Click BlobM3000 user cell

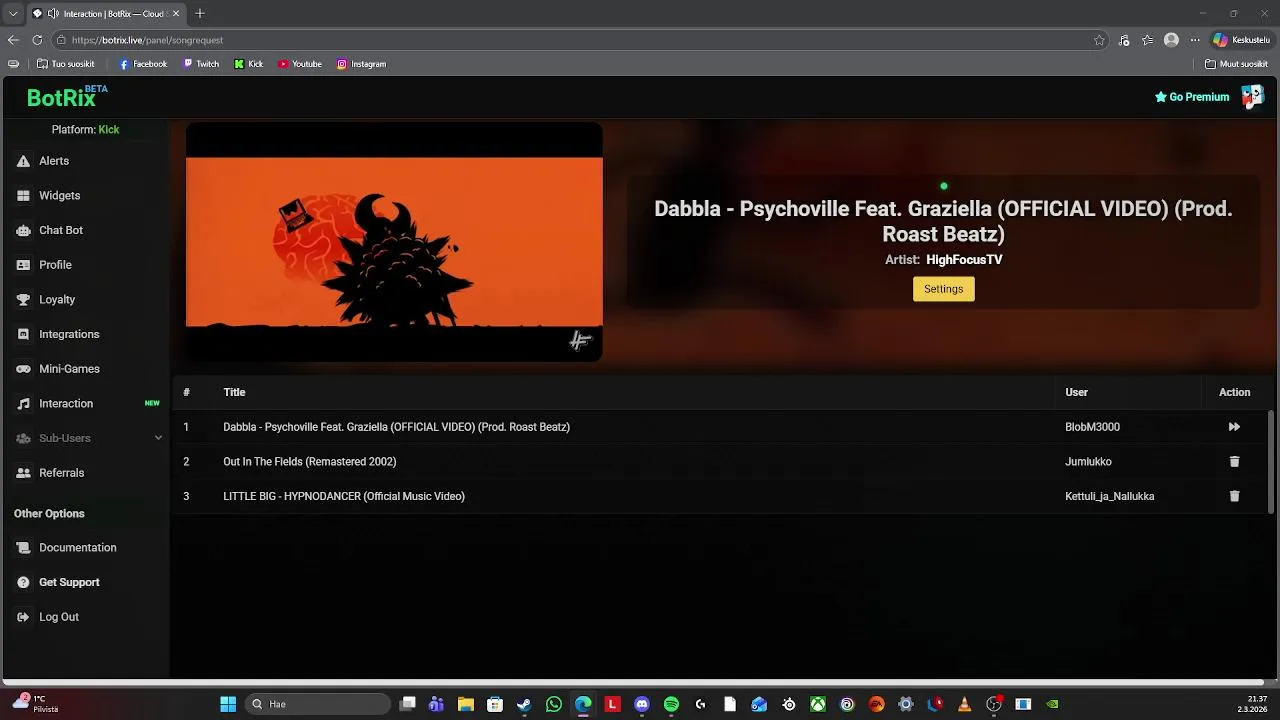click(1092, 427)
